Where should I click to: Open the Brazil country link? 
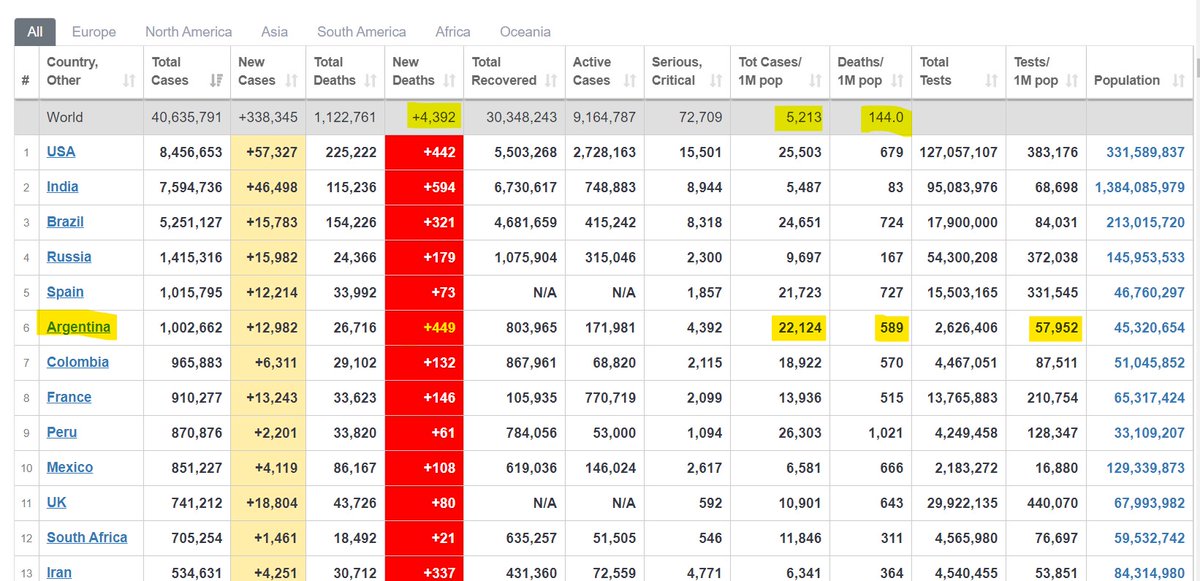tap(65, 222)
